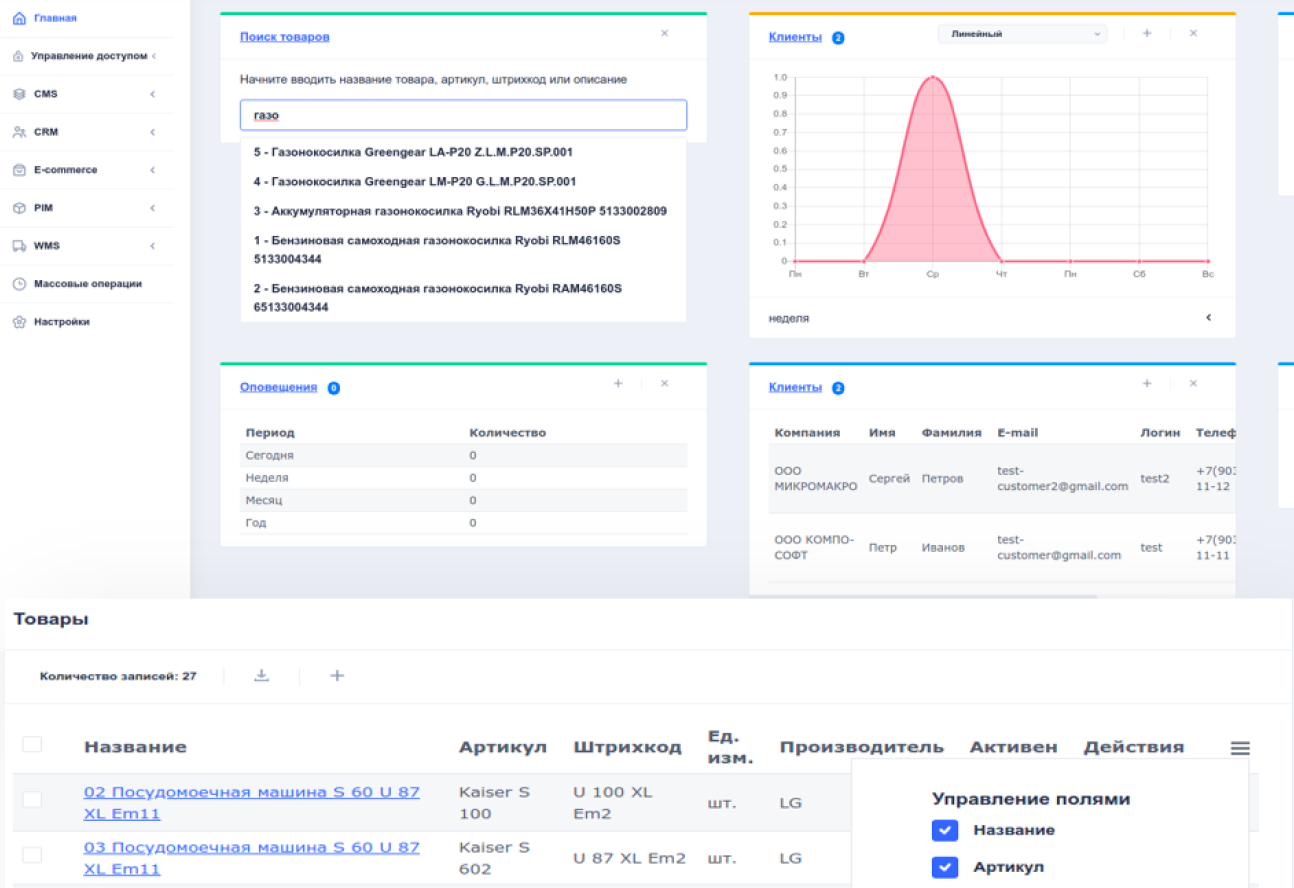Click the Клиенты table horizontal scrollbar
Image resolution: width=1294 pixels, height=888 pixels.
point(923,596)
